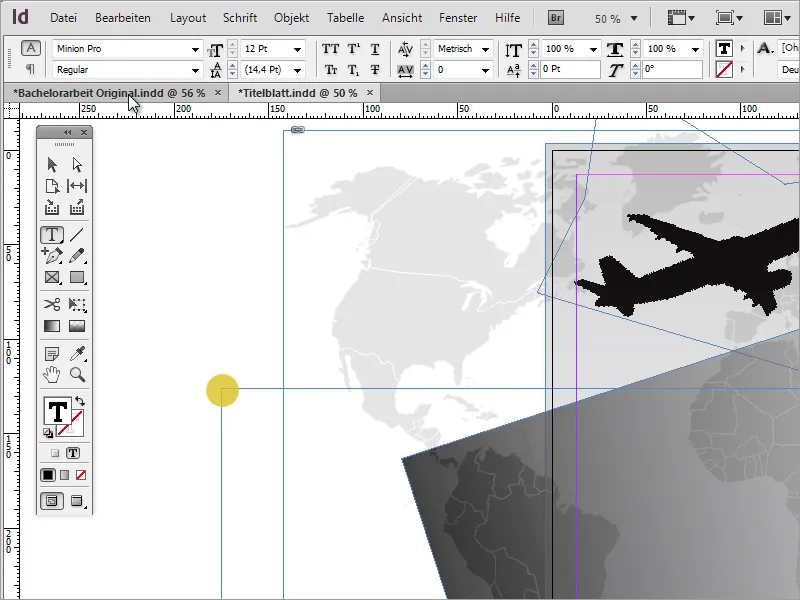Screen dimensions: 800x600
Task: Select the Content Collector tool
Action: click(52, 207)
